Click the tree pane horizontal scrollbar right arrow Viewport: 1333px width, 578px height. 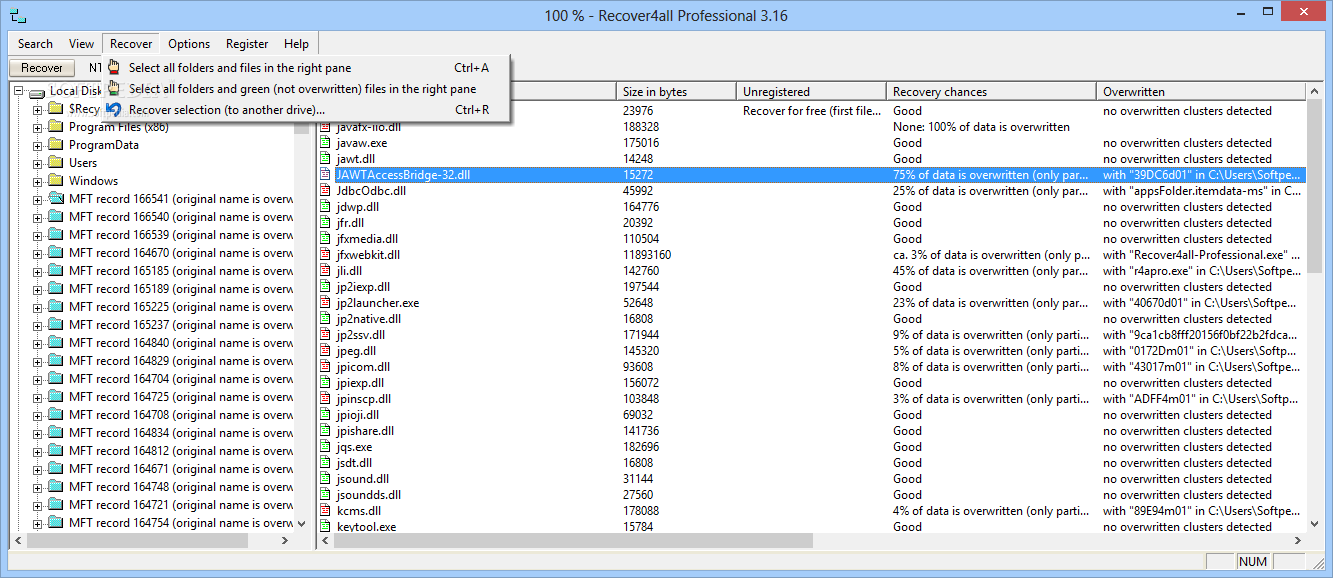285,541
